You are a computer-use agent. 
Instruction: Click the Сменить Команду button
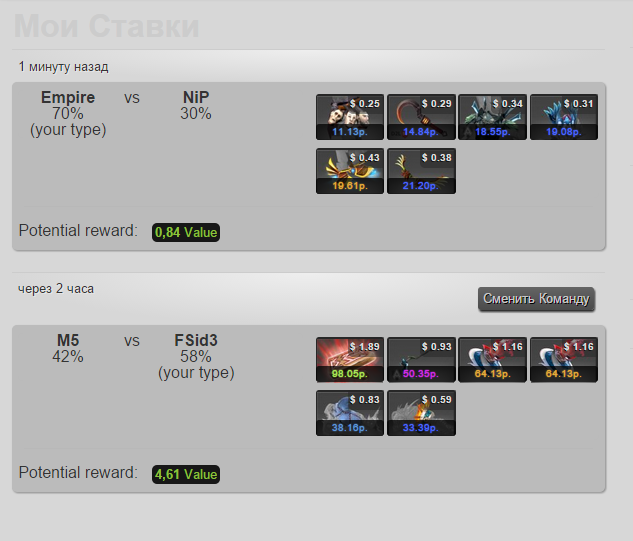[x=536, y=299]
